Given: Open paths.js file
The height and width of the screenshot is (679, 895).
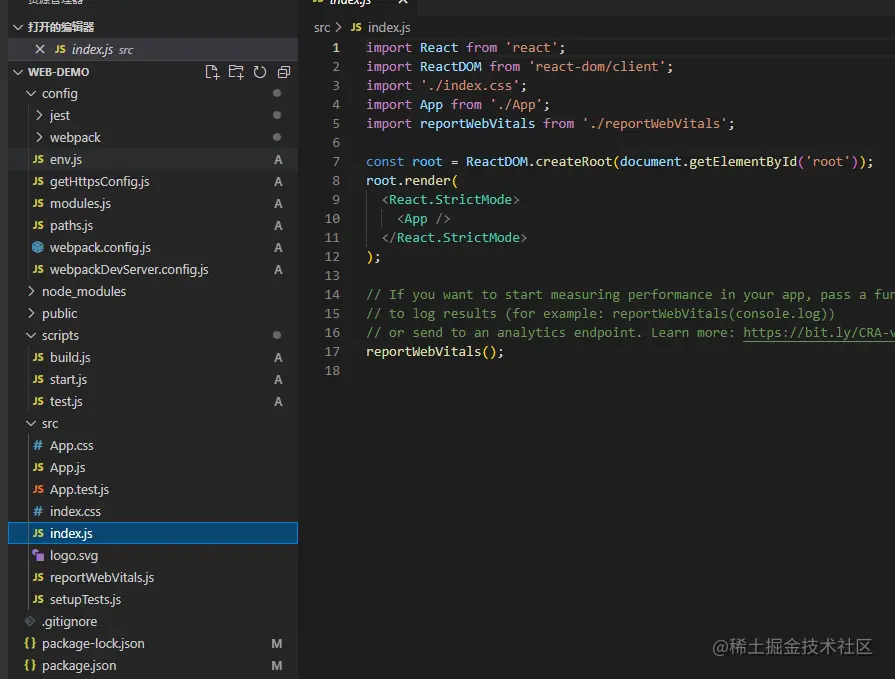Looking at the screenshot, I should tap(153, 225).
